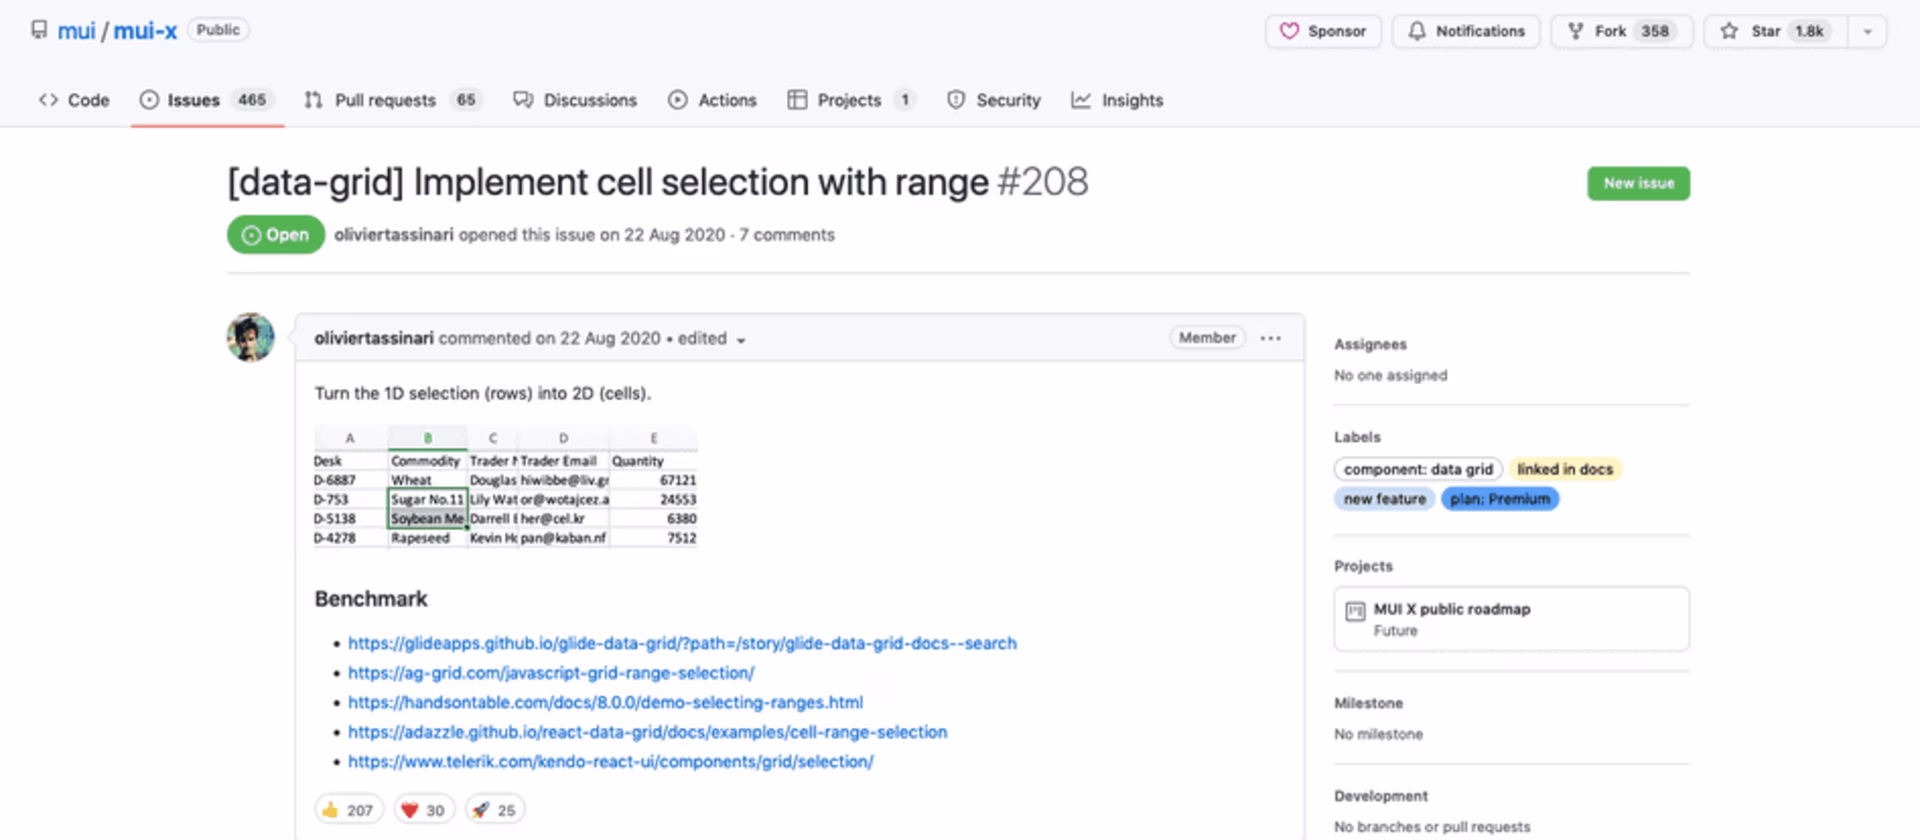Click the spreadsheet cell selection image

(505, 487)
